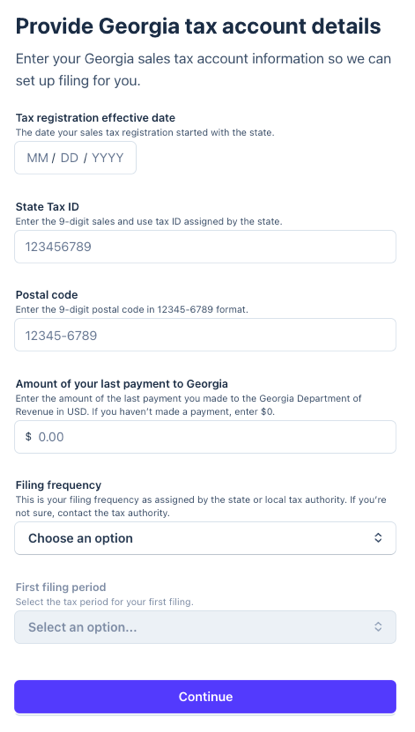This screenshot has height=732, width=415.
Task: Click the 'First filing period' label
Action: pyautogui.click(x=61, y=587)
